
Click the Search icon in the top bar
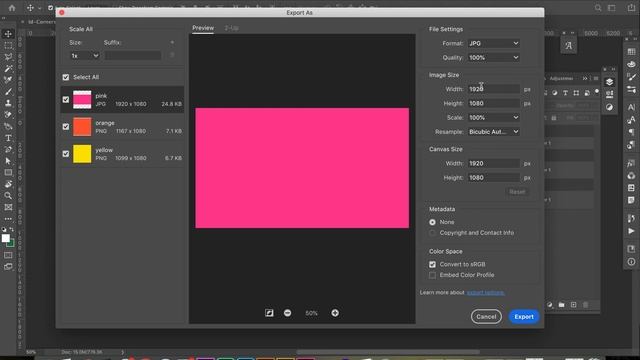pyautogui.click(x=598, y=8)
